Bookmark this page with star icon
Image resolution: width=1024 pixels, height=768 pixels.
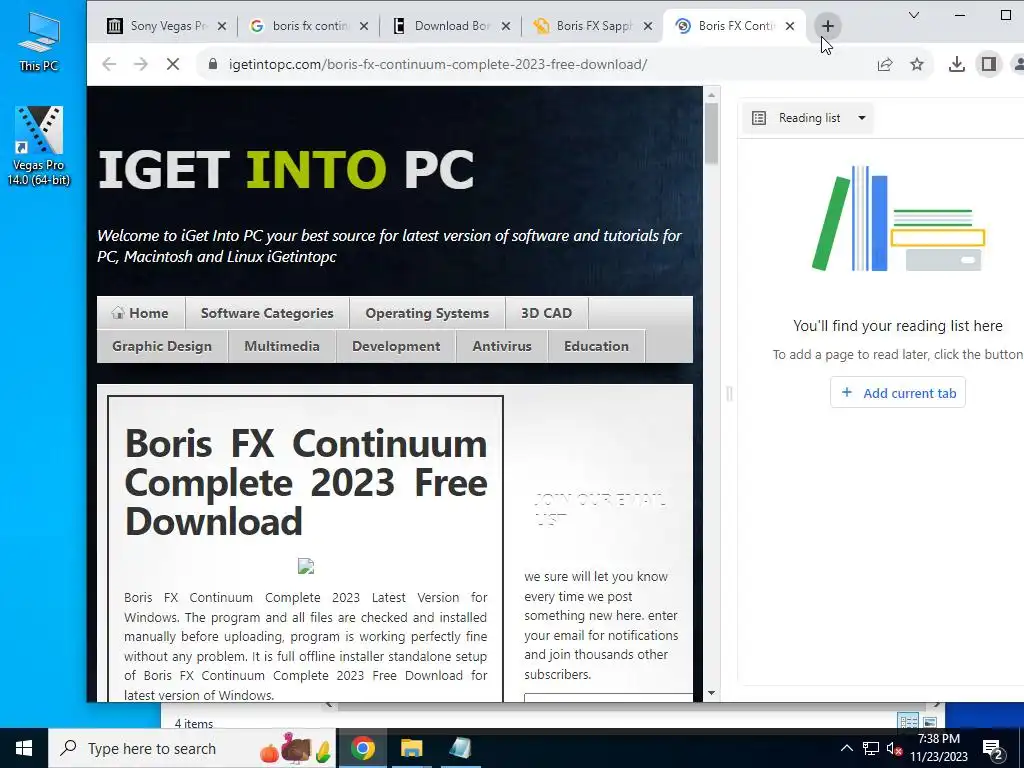(917, 64)
